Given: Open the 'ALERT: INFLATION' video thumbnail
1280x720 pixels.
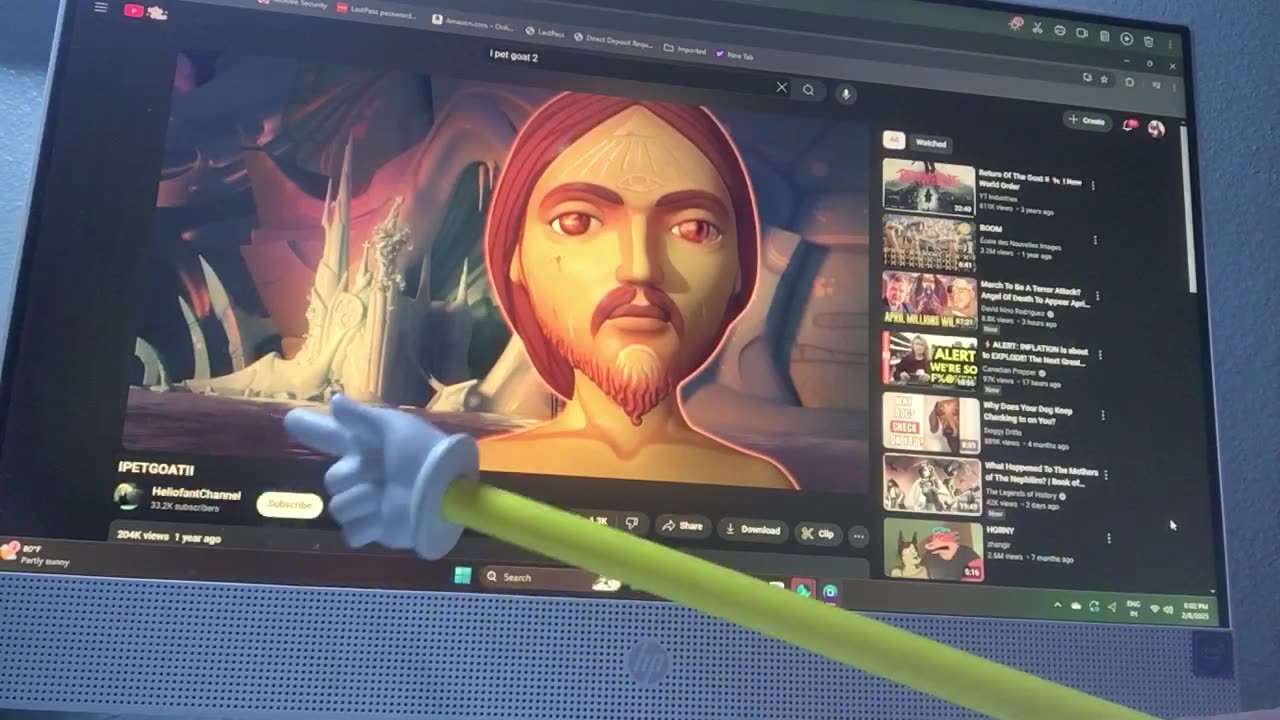Looking at the screenshot, I should [928, 359].
